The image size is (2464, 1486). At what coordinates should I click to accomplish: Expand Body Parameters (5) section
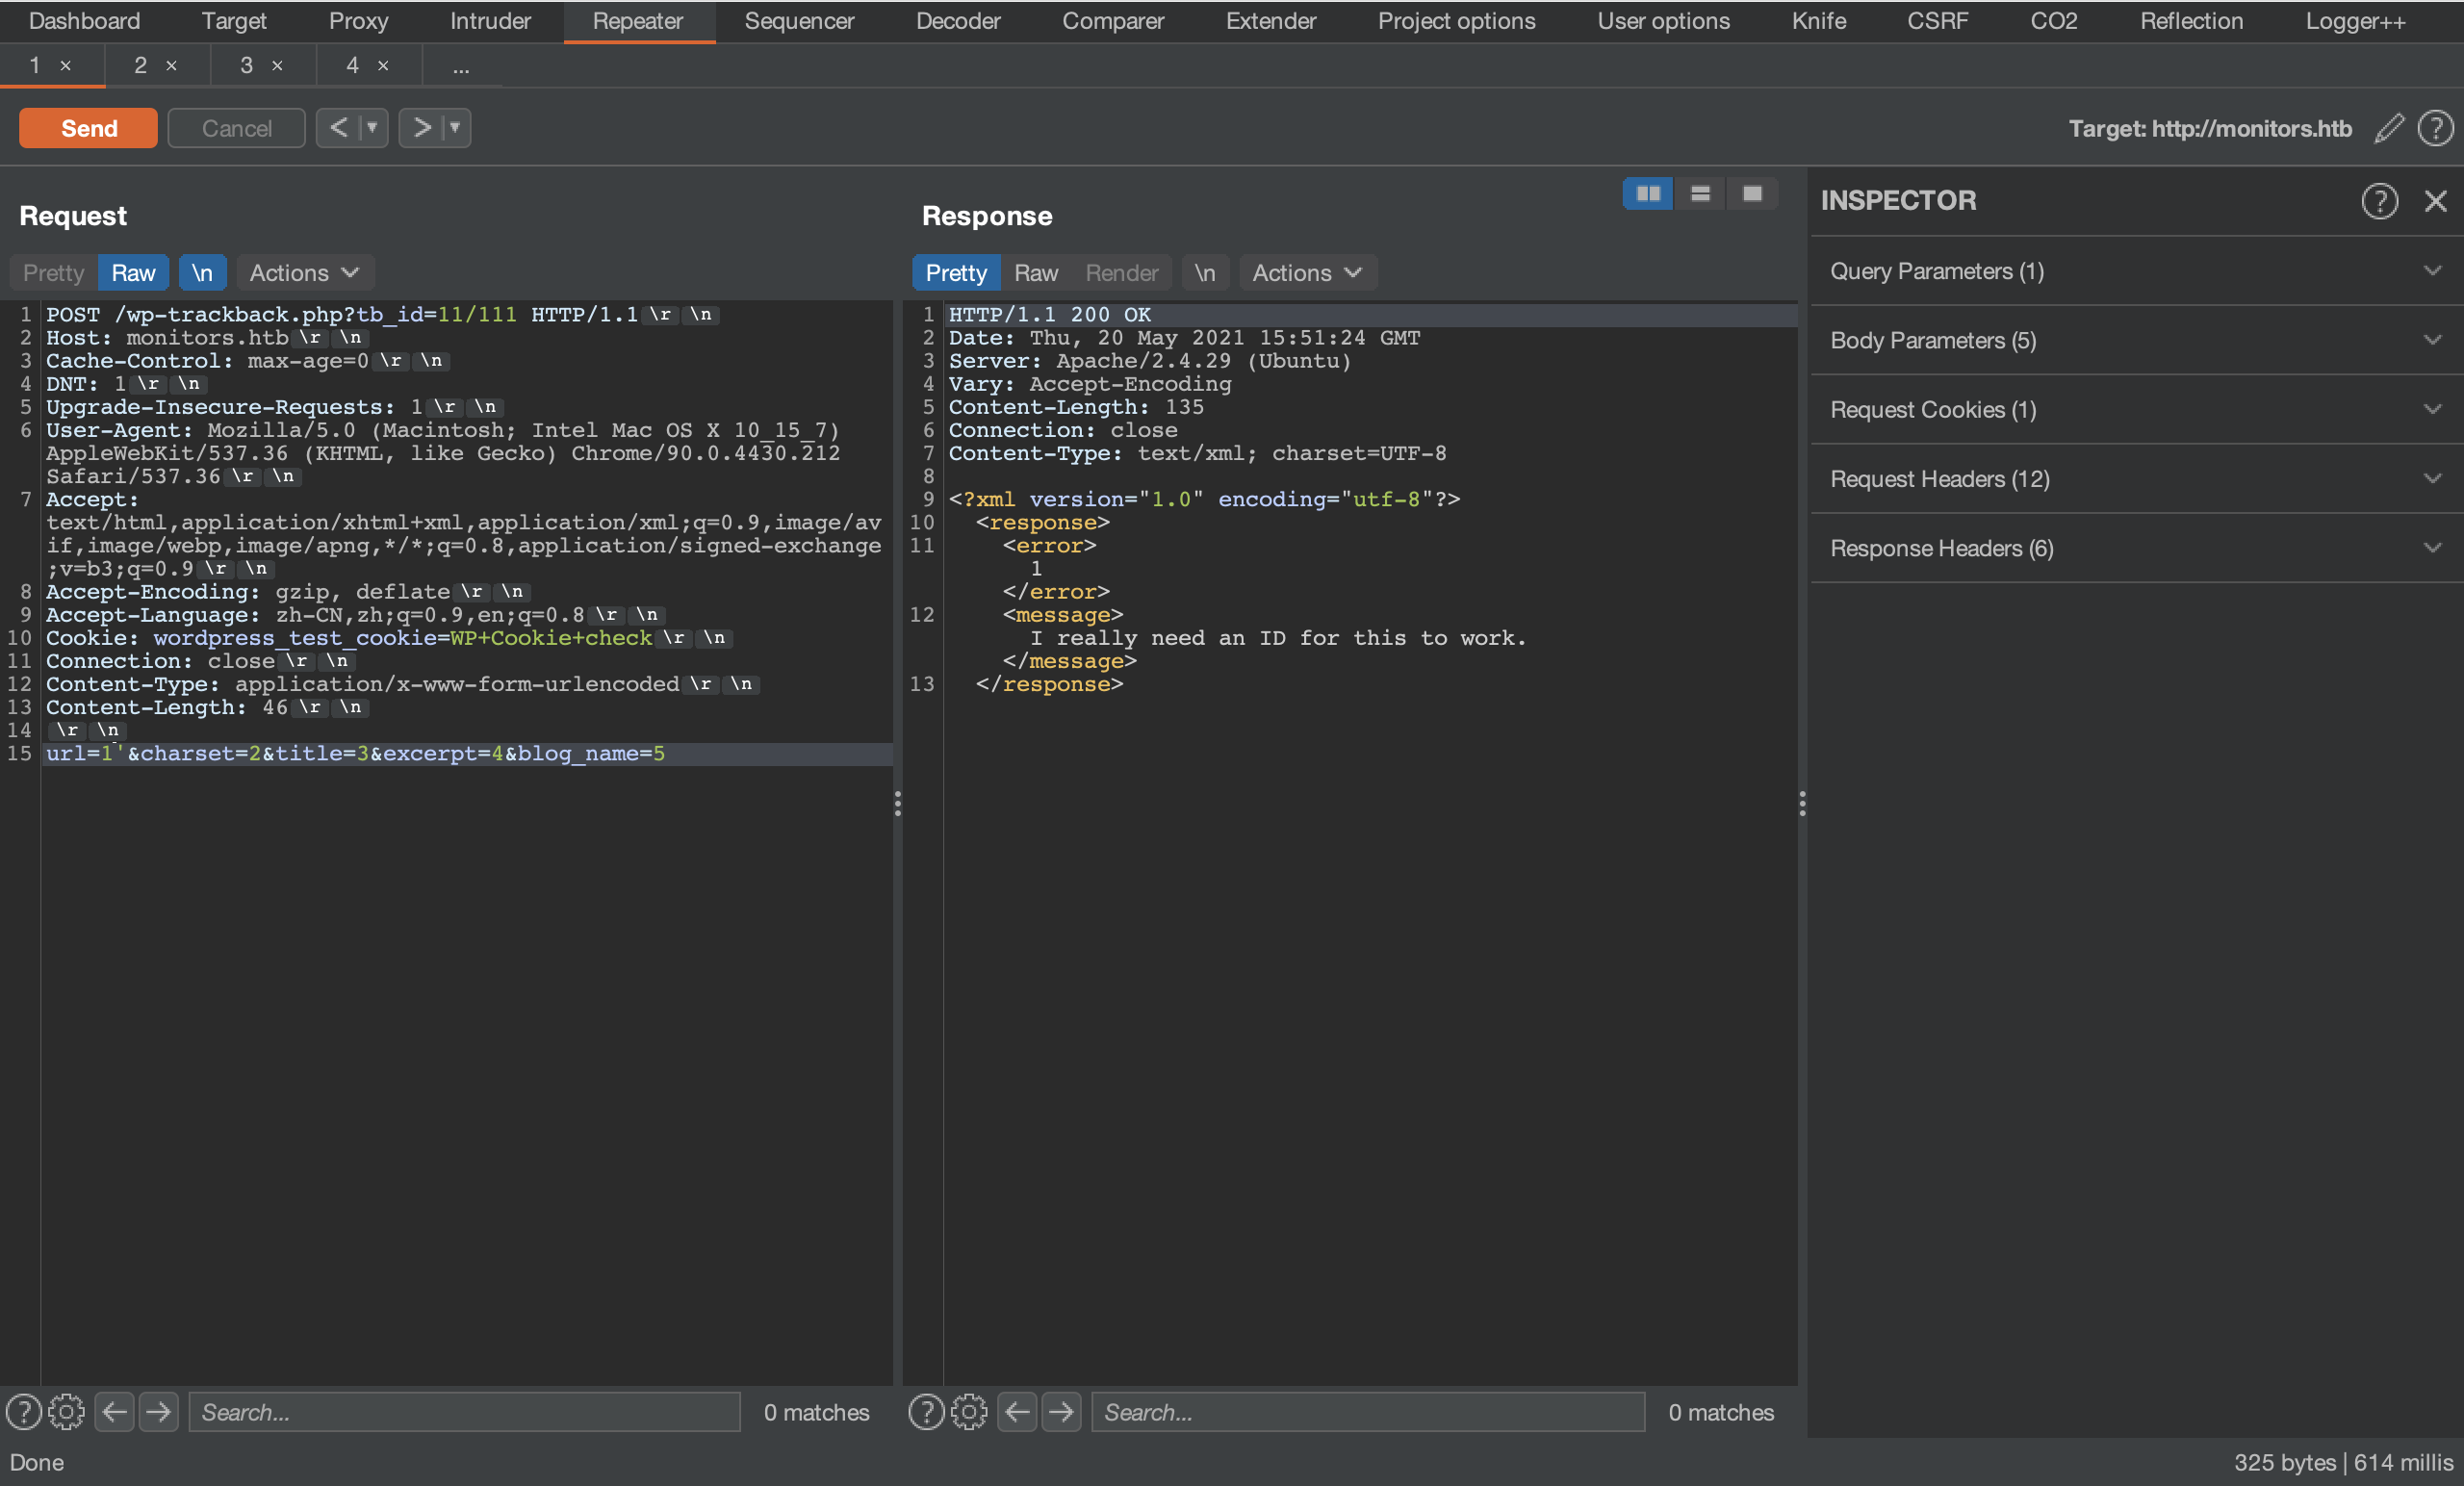(x=2136, y=340)
